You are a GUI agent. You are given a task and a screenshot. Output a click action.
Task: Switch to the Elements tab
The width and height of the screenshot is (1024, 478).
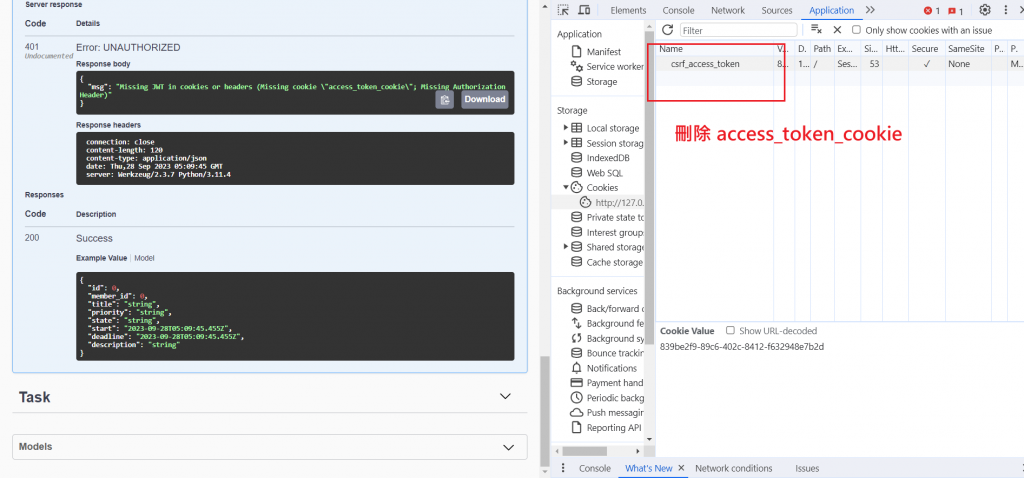click(x=628, y=10)
